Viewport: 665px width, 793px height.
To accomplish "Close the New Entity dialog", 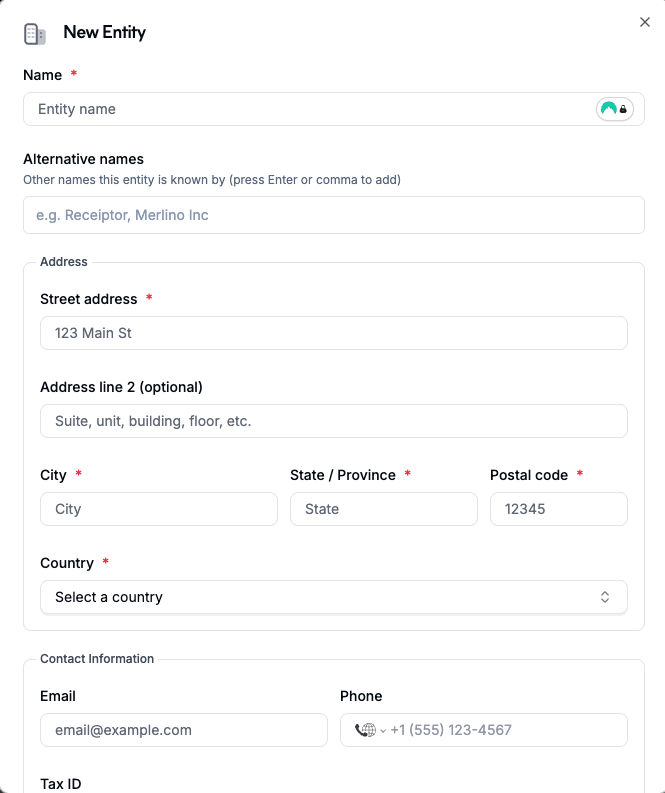I will pos(645,22).
